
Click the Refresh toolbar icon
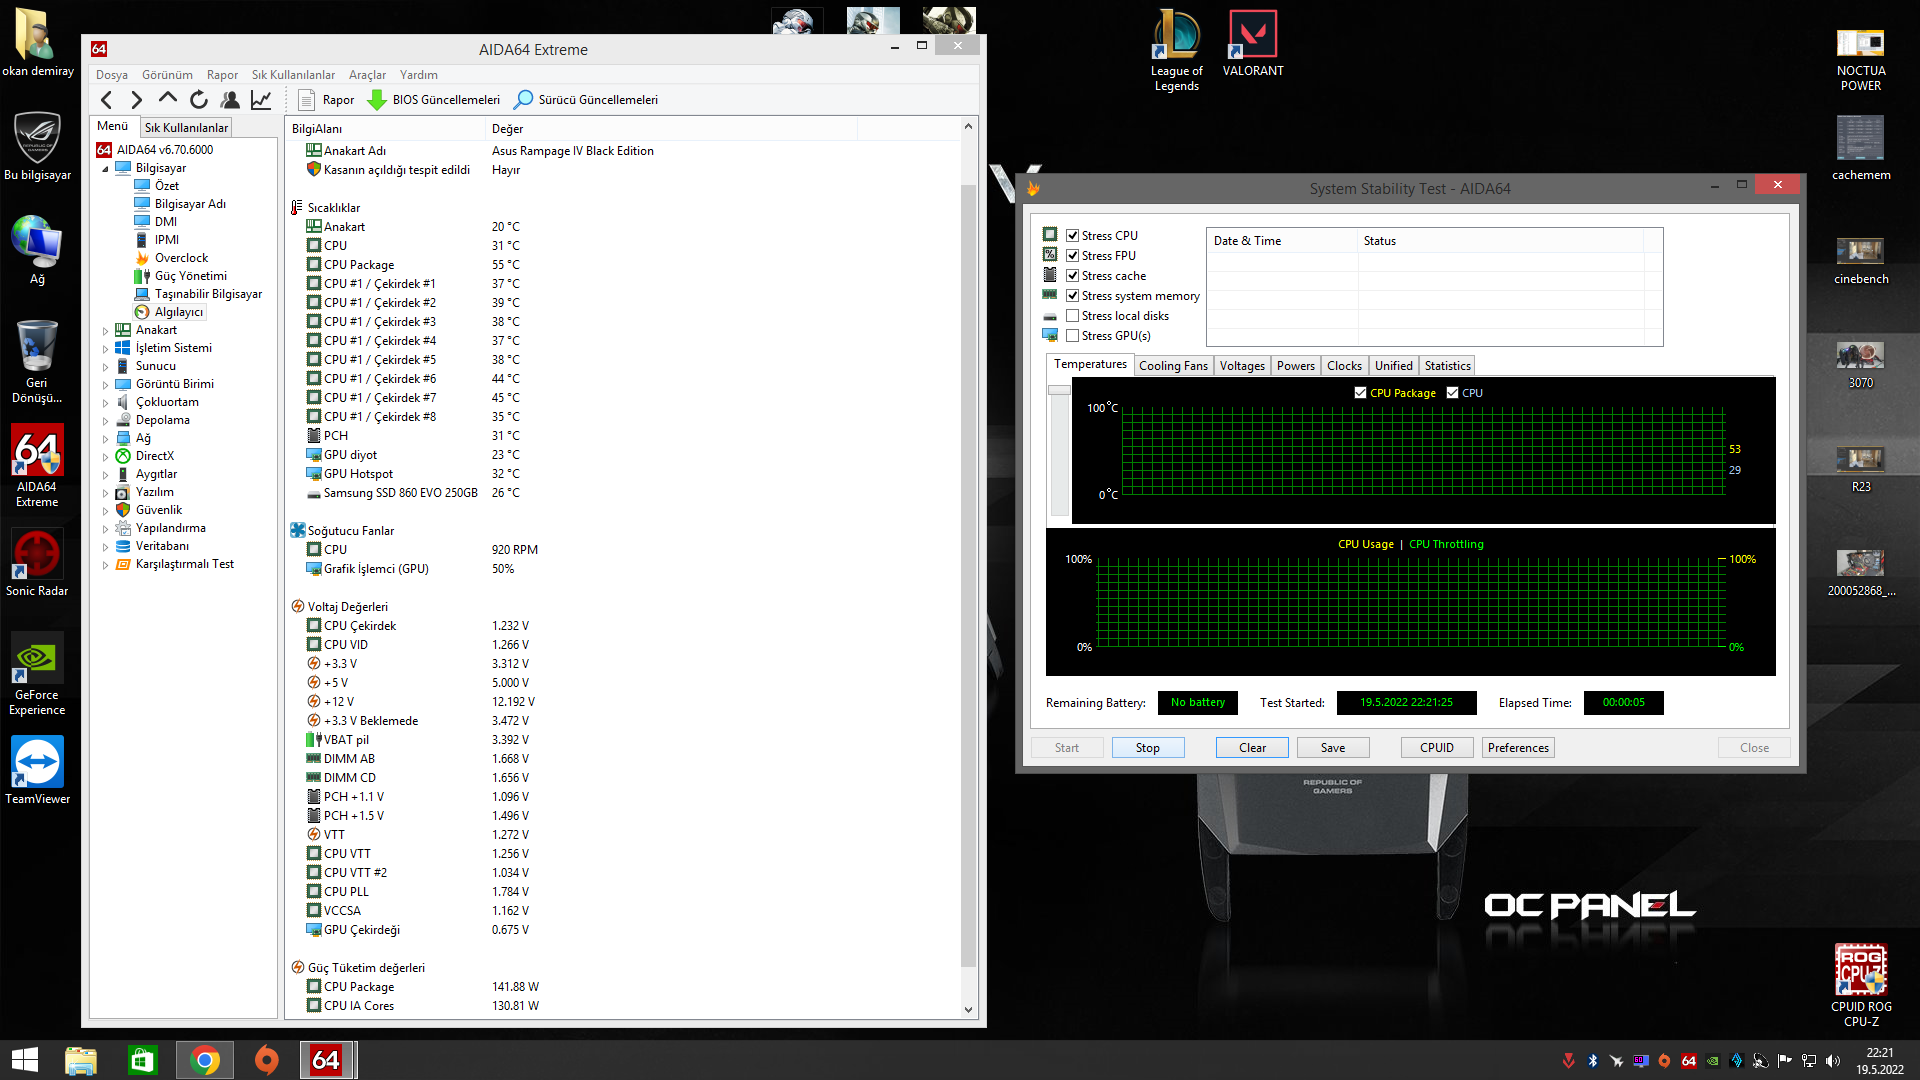(199, 99)
